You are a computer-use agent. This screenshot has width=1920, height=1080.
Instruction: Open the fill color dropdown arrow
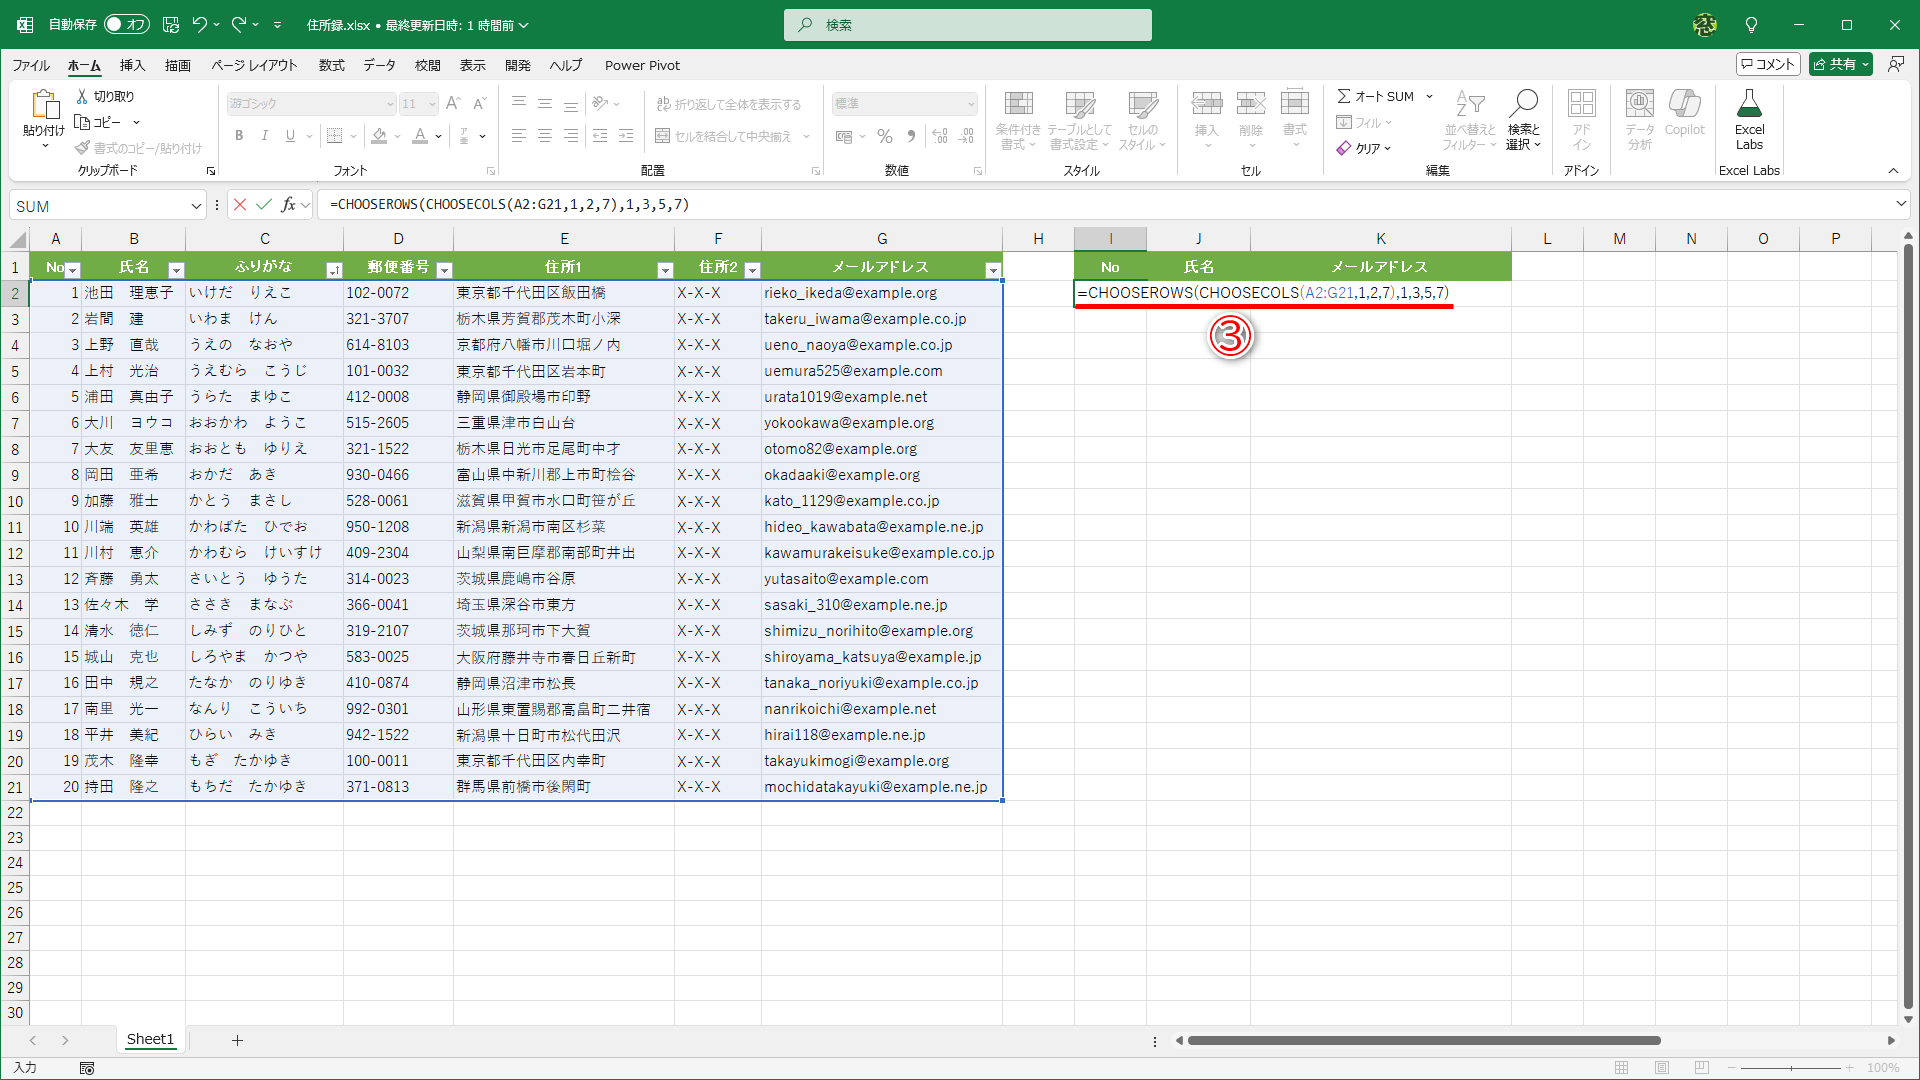click(x=396, y=136)
